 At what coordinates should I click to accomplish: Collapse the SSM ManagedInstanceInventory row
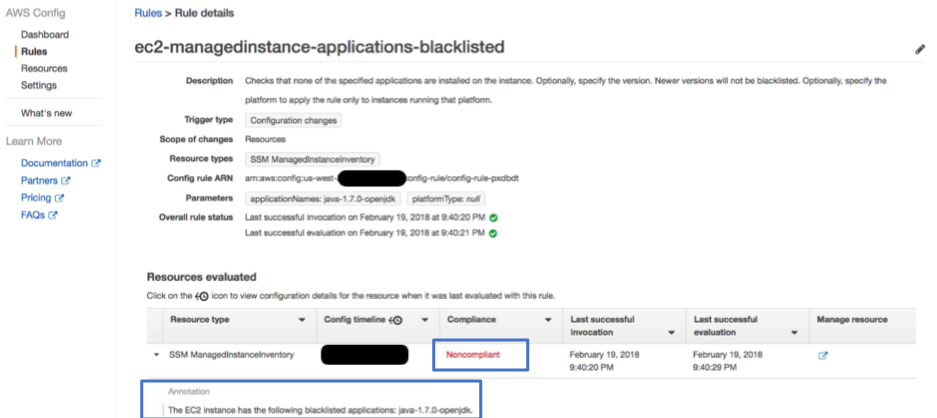(157, 355)
